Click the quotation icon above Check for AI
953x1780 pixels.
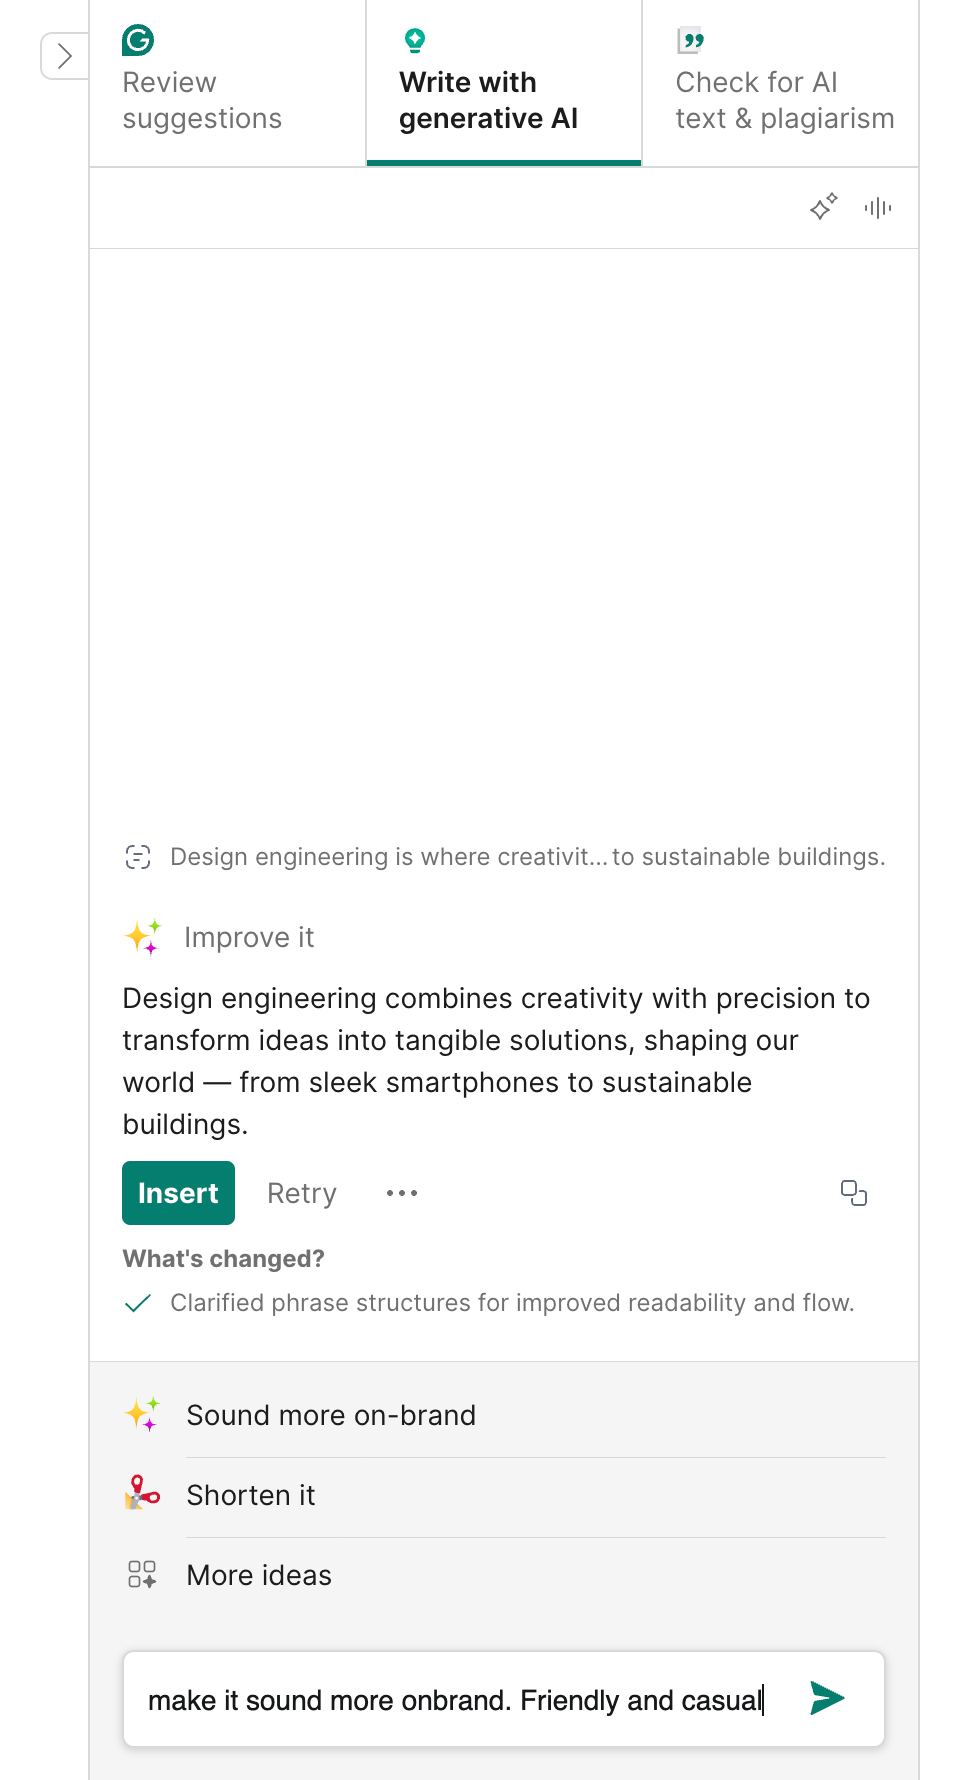tap(690, 40)
